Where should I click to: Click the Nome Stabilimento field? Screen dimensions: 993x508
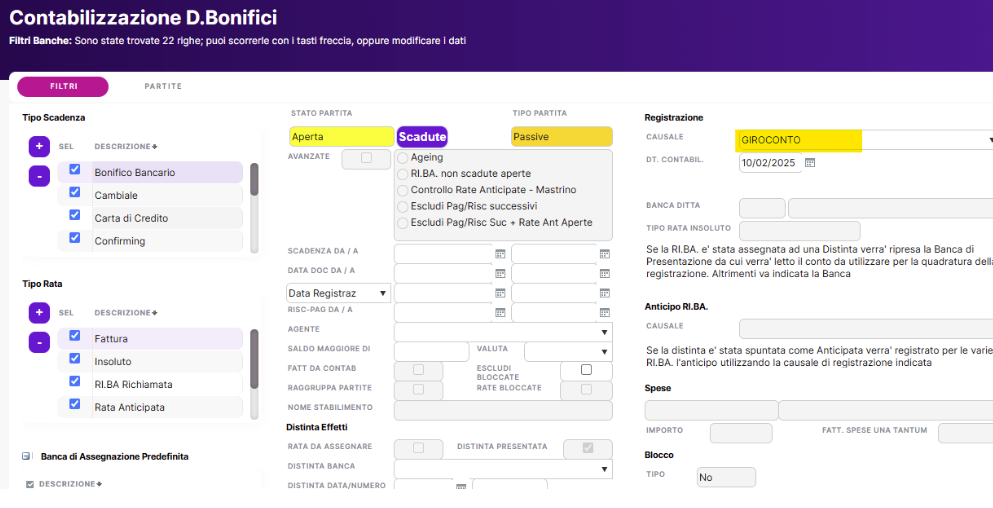(503, 410)
